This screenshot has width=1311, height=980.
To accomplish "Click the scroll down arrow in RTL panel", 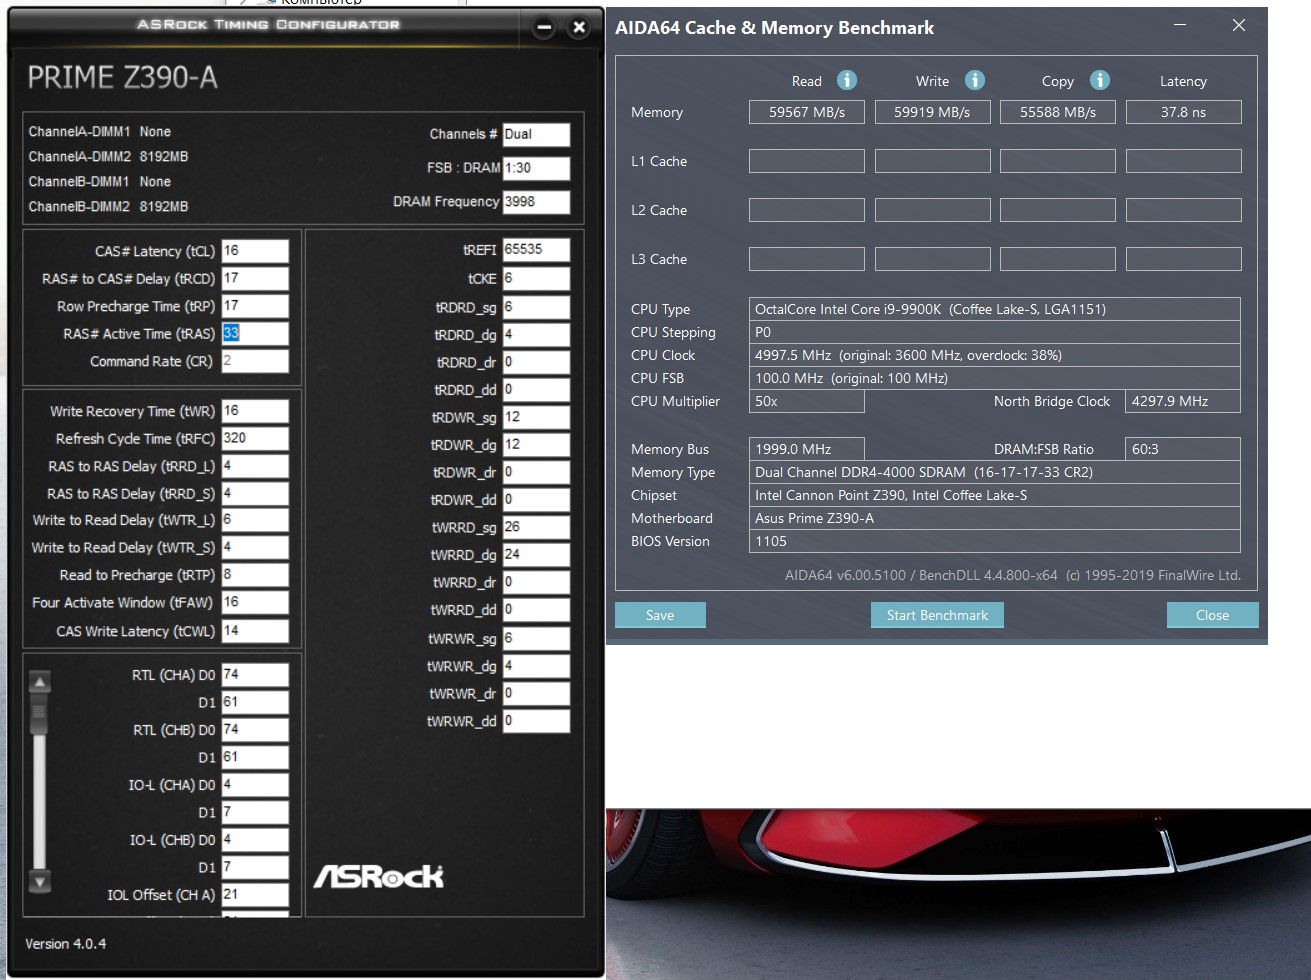I will click(x=40, y=882).
